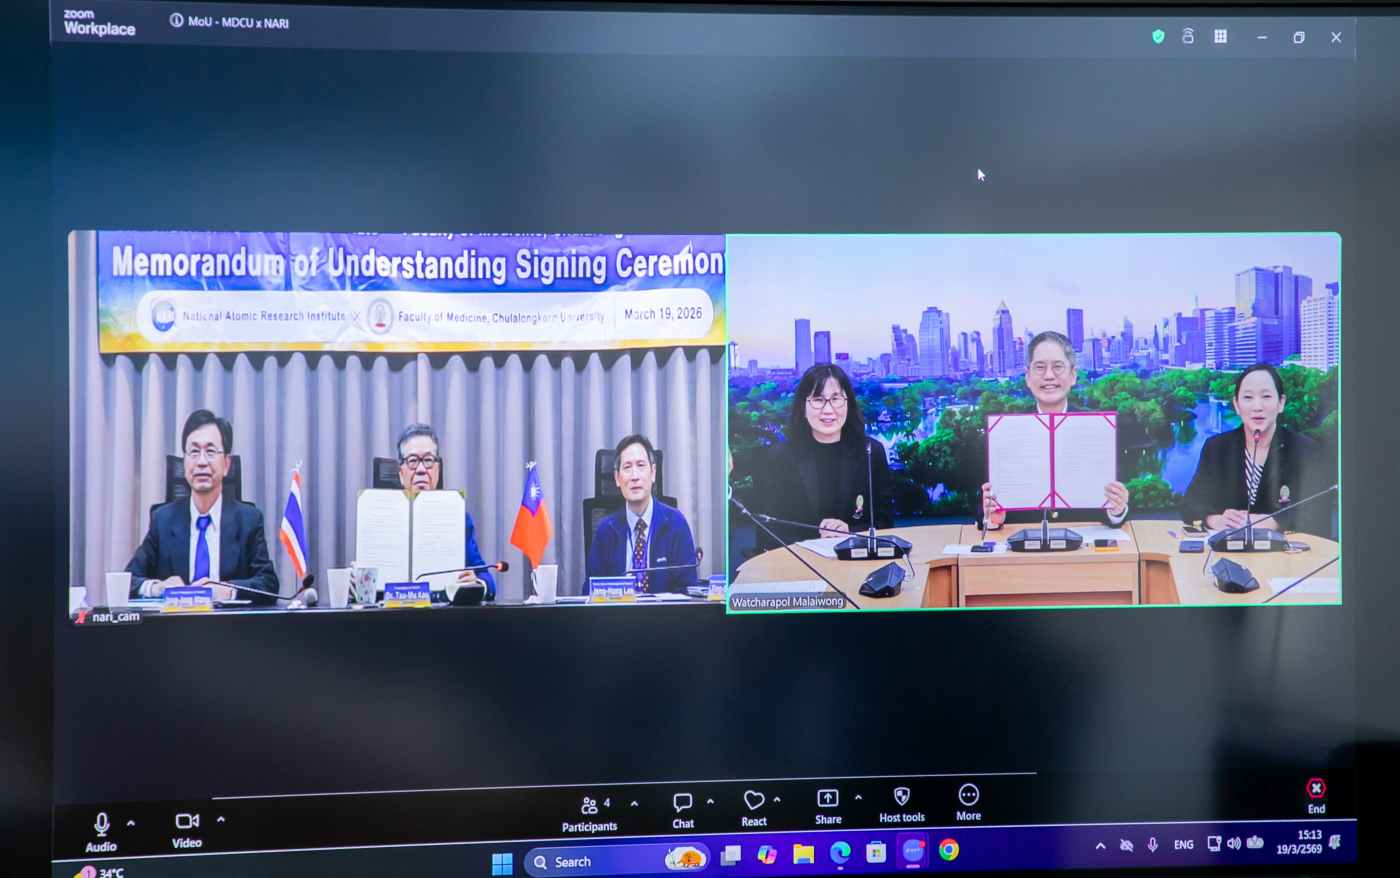1400x878 pixels.
Task: Expand the audio options arrow
Action: pyautogui.click(x=131, y=822)
